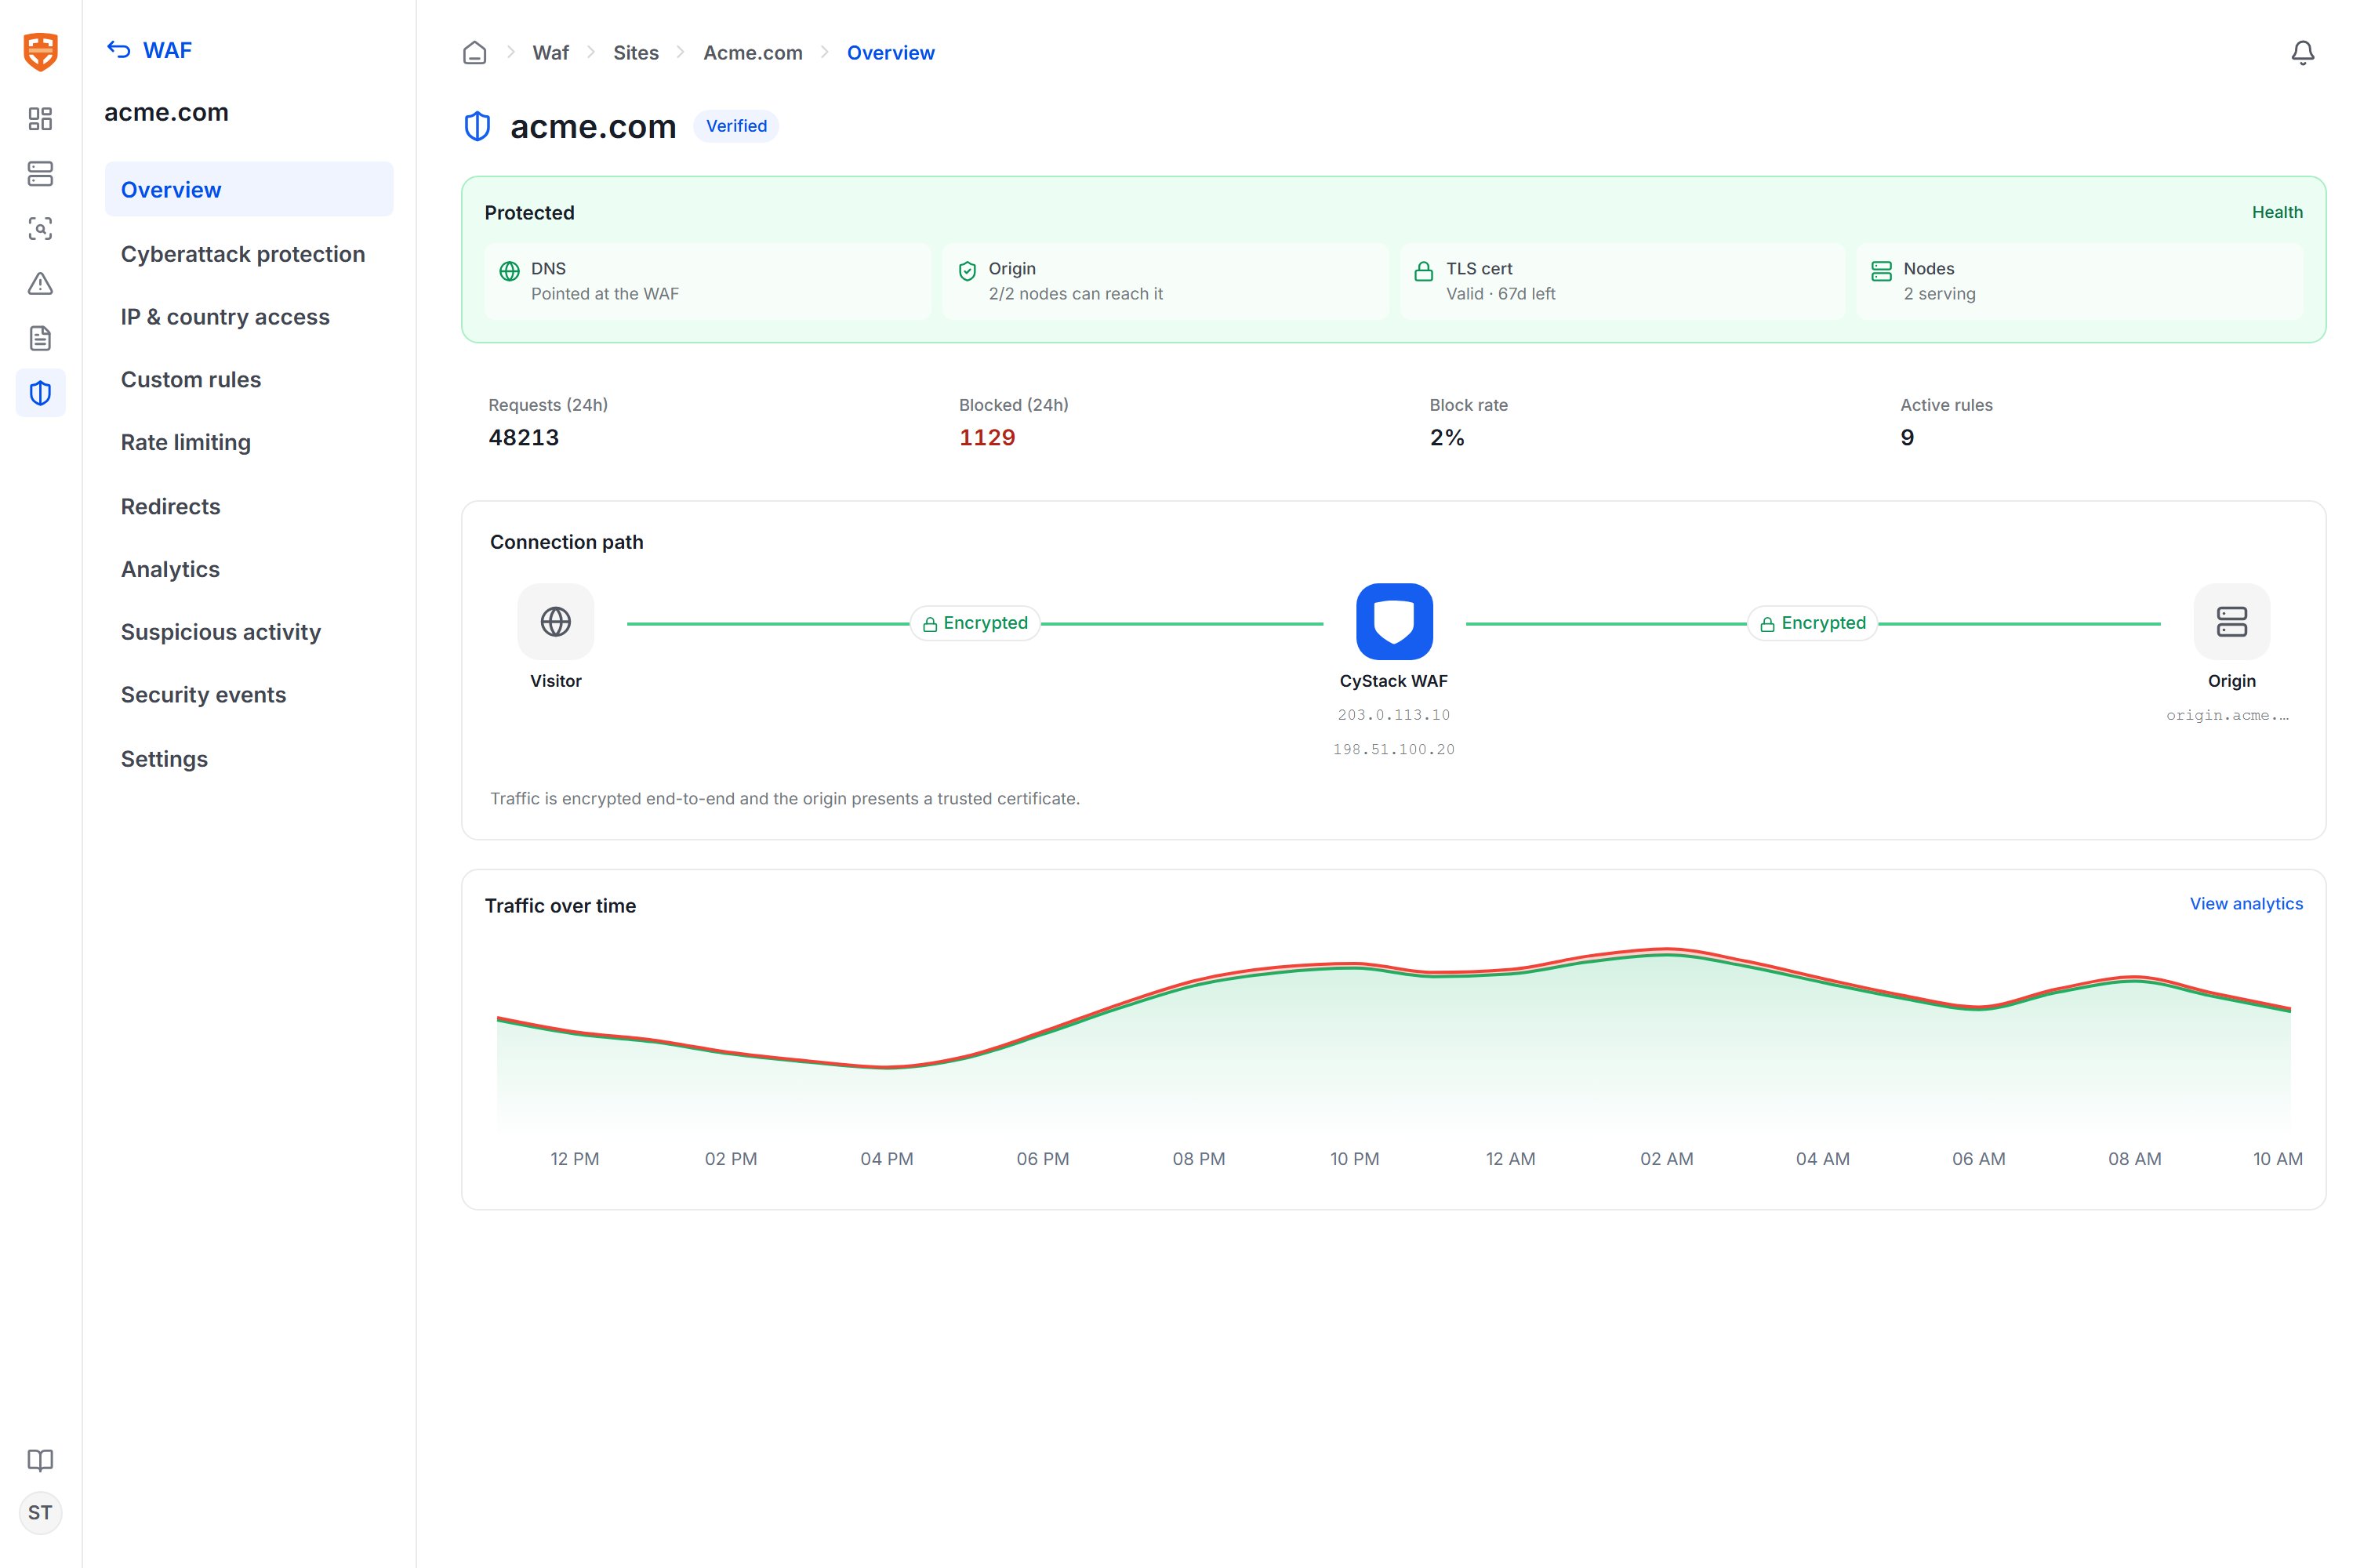Click the Encrypted badge between WAF and Origin

pos(1812,623)
